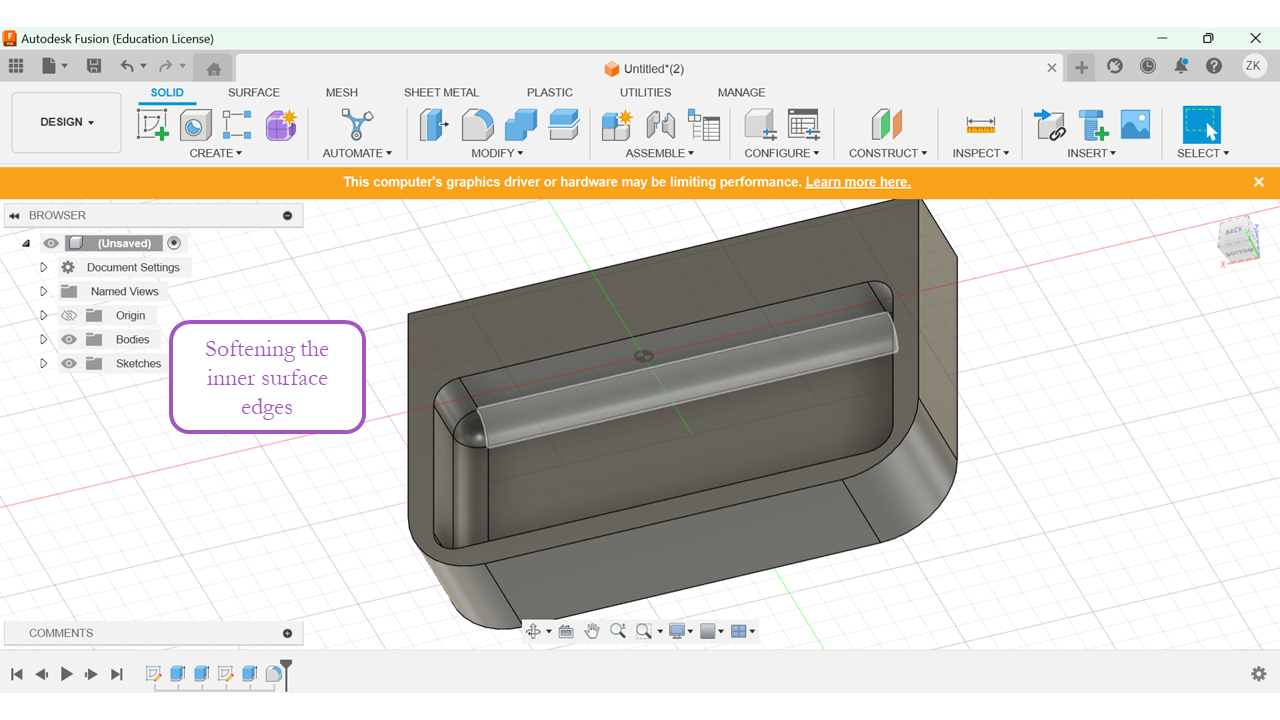Open the notifications bell
This screenshot has height=720, width=1280.
coord(1181,66)
